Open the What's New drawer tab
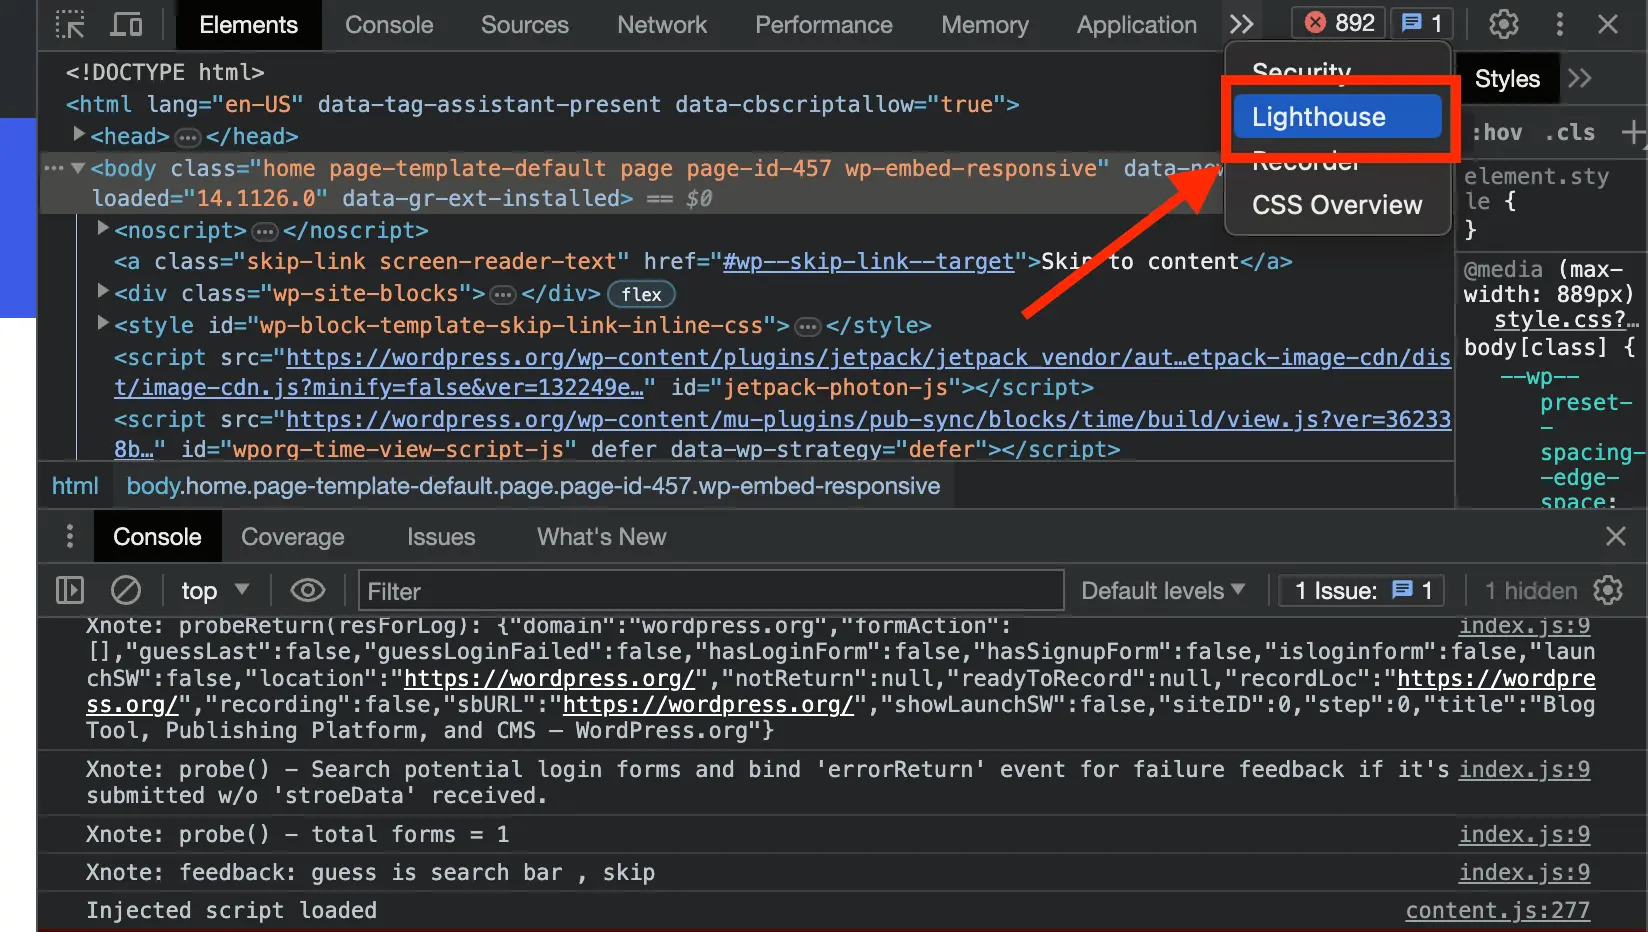Viewport: 1648px width, 932px height. click(602, 537)
